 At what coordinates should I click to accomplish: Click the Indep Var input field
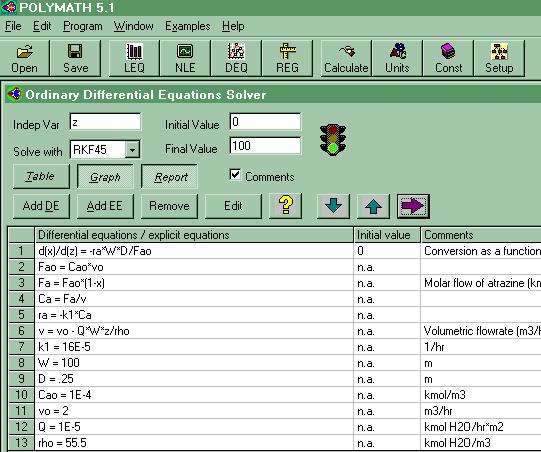tap(105, 122)
